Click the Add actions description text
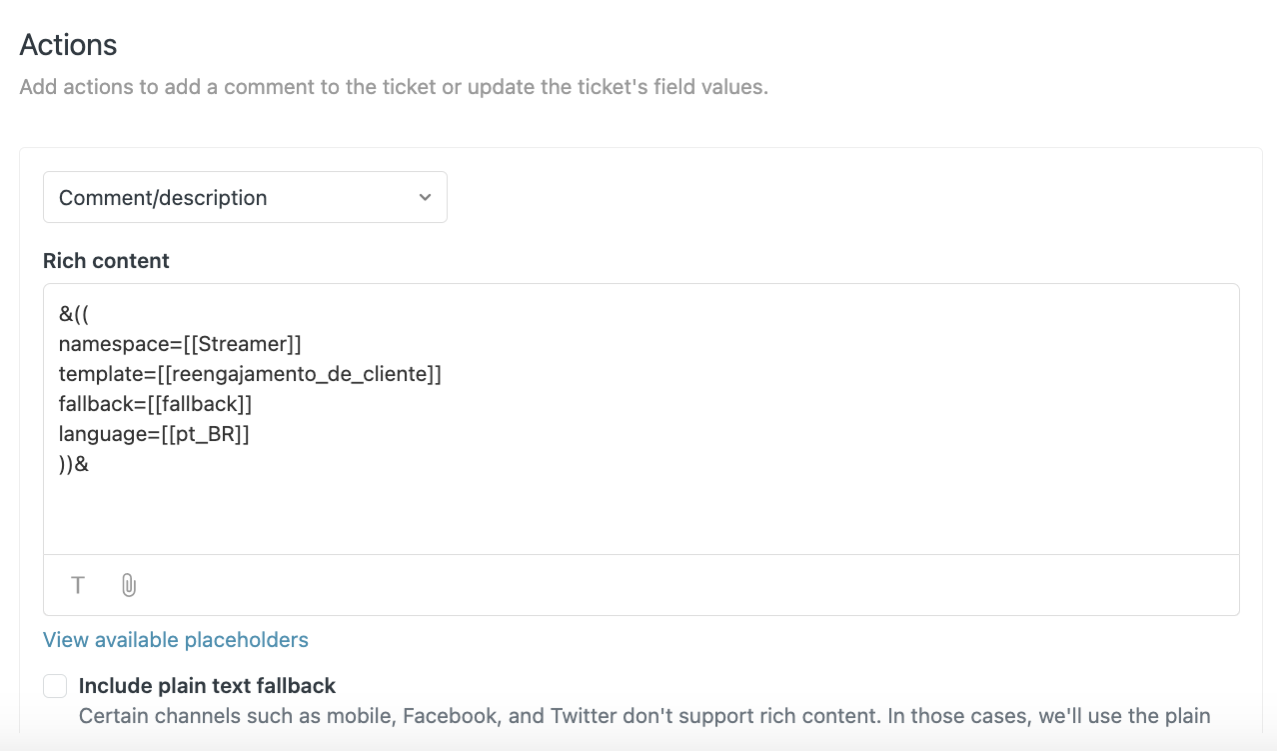1277x751 pixels. click(x=394, y=87)
